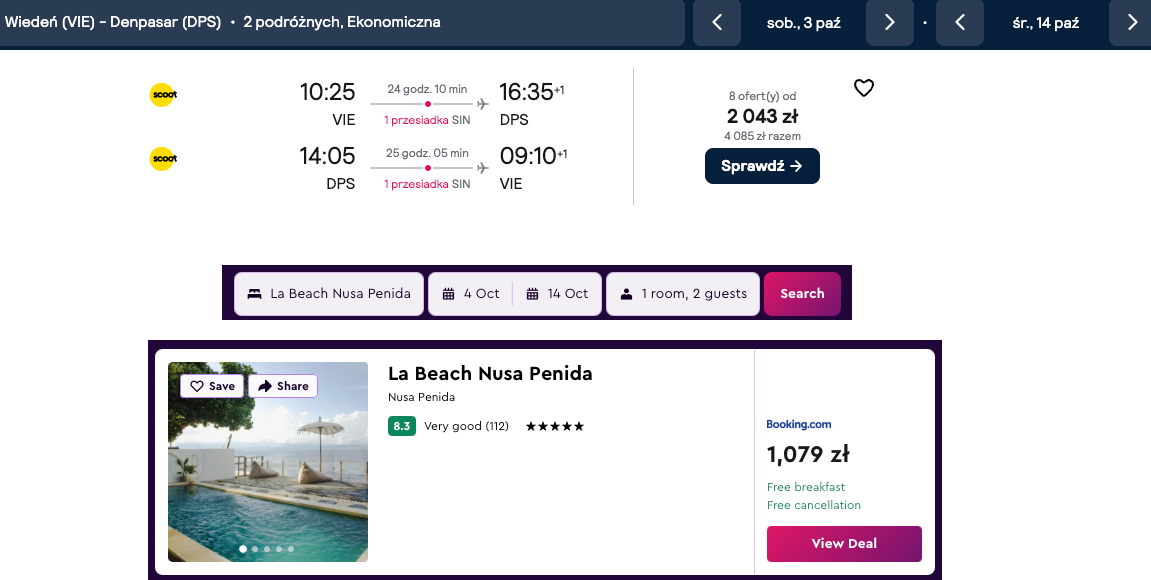
Task: Click the pink Search button
Action: (802, 294)
